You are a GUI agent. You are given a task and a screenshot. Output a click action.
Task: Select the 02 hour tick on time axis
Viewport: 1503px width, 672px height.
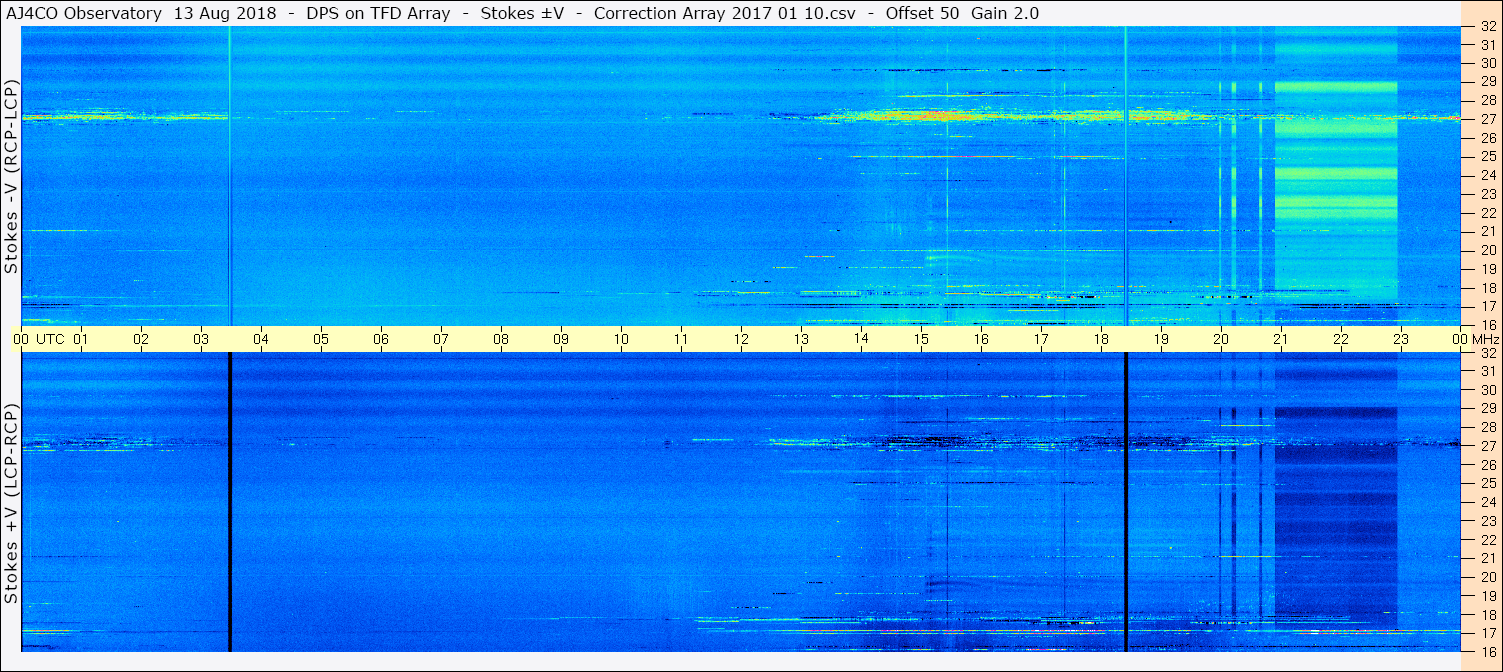(x=141, y=339)
